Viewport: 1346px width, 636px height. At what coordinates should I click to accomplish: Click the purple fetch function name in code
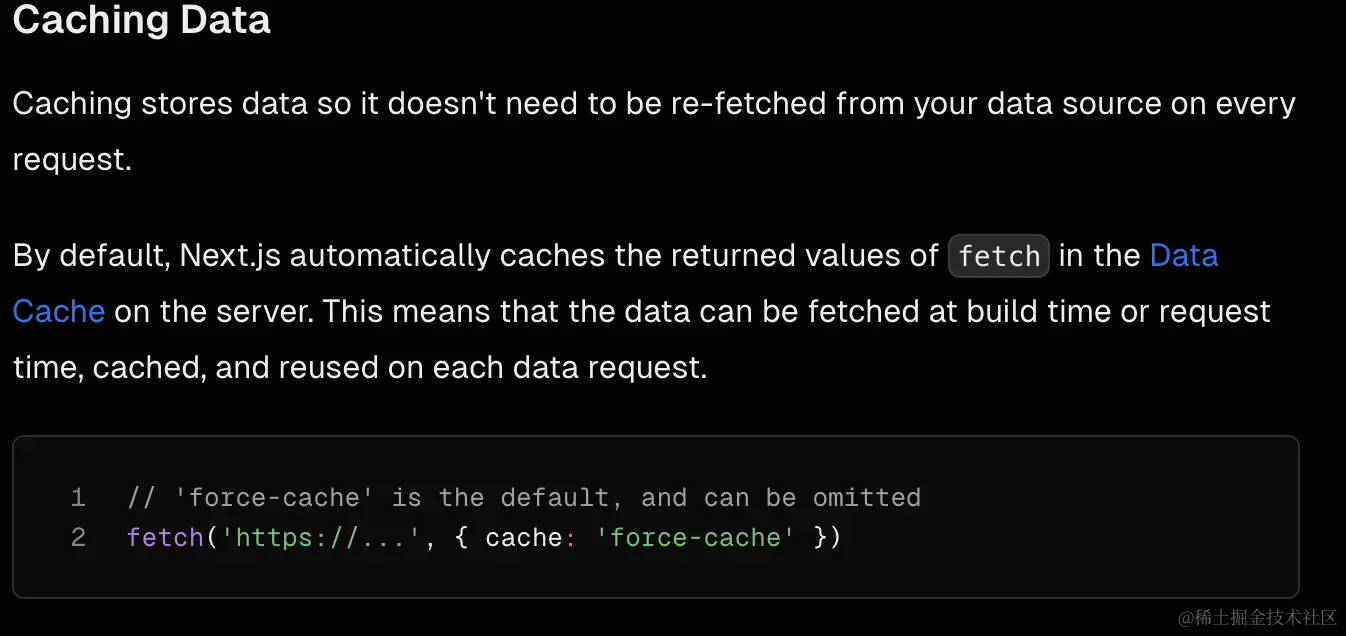(x=165, y=538)
